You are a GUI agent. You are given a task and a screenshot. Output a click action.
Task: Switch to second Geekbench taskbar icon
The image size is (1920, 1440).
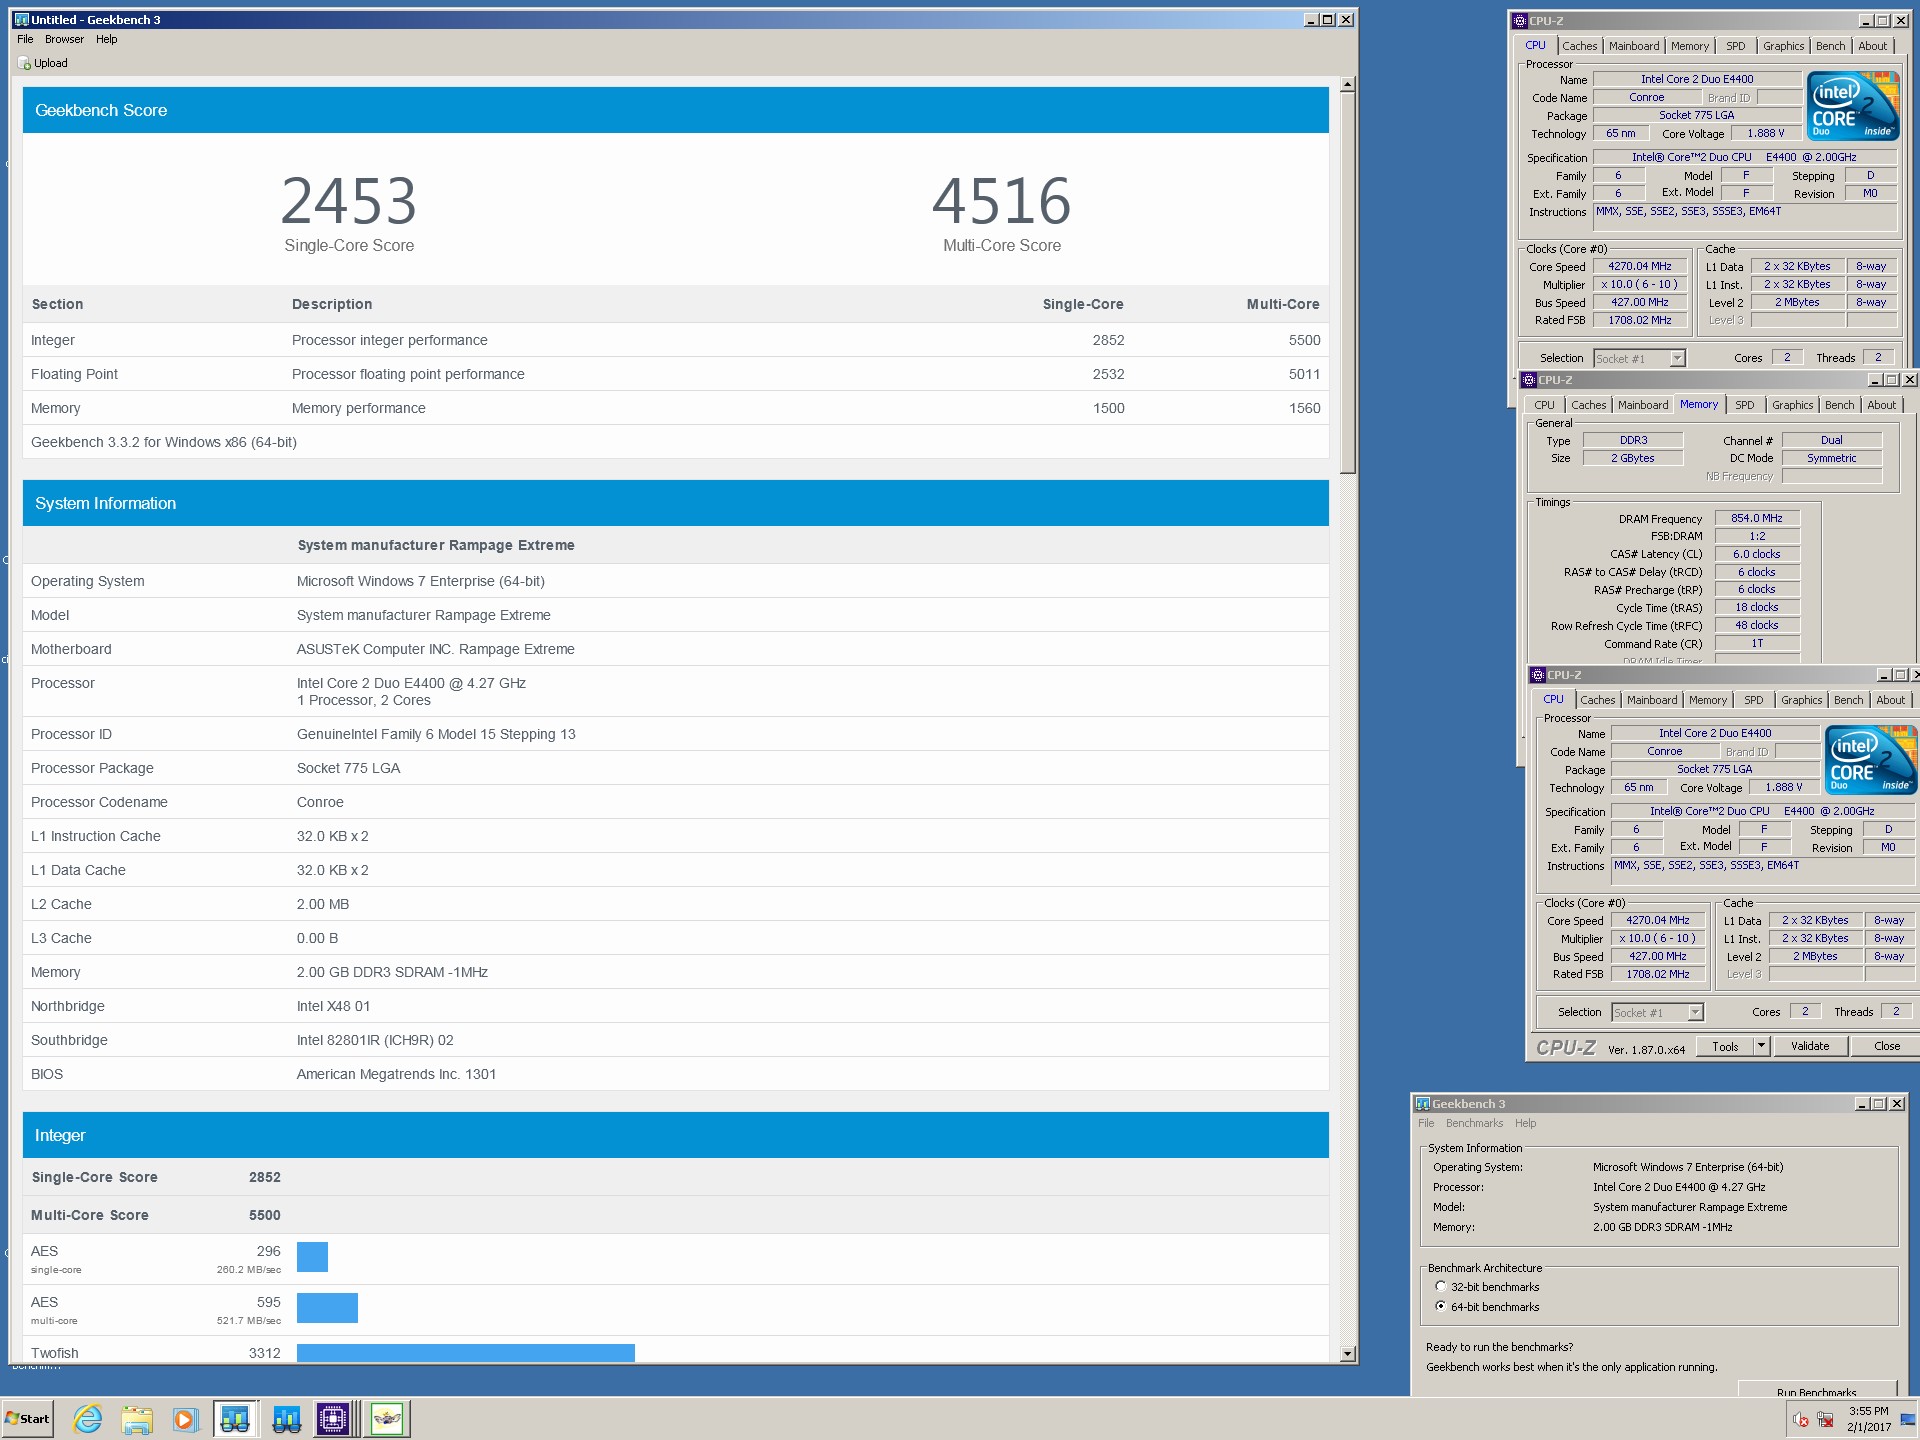(x=286, y=1419)
